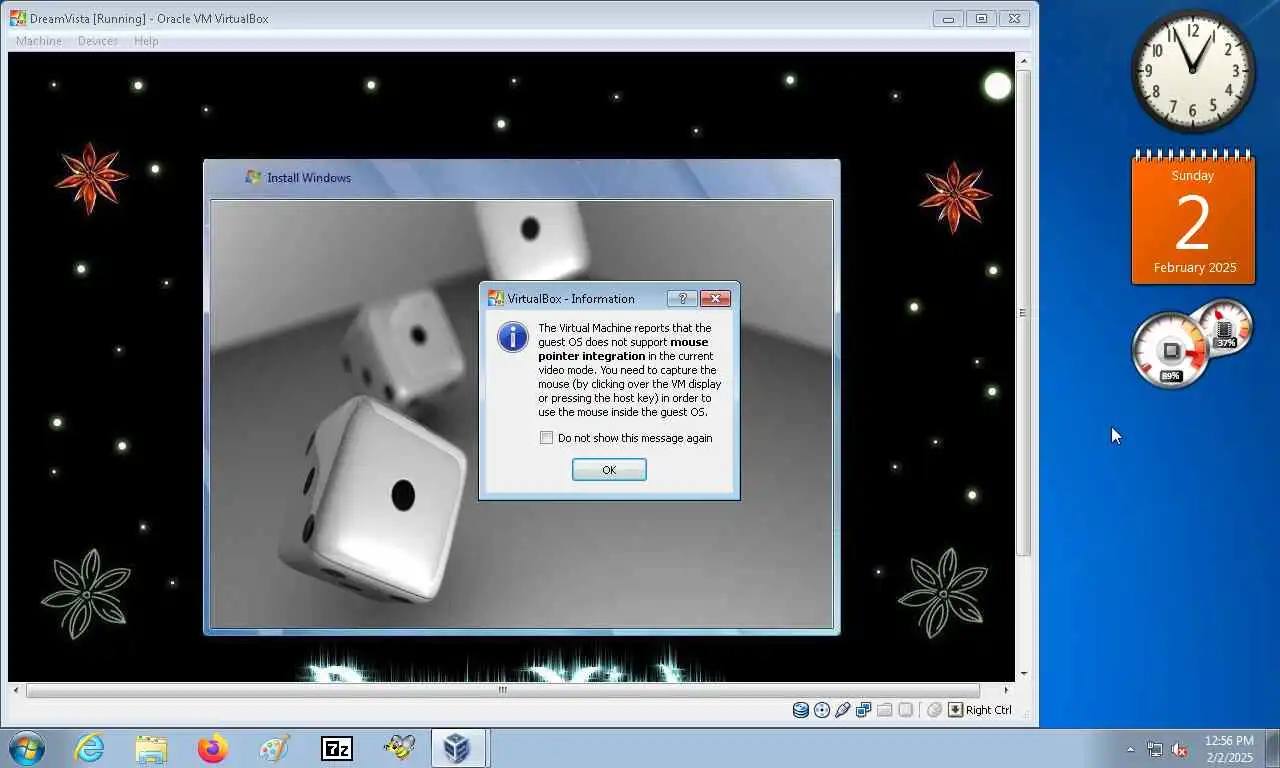This screenshot has height=768, width=1280.
Task: Click the network adapters status icon
Action: pyautogui.click(x=863, y=710)
